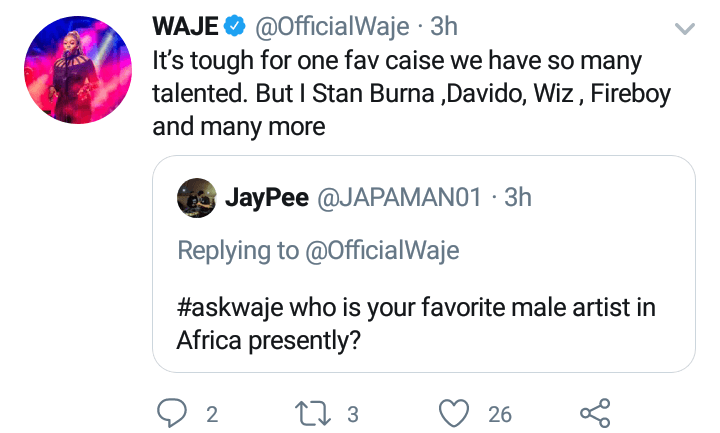Click the @JAPAMAN01 handle
The height and width of the screenshot is (433, 720).
coord(400,198)
